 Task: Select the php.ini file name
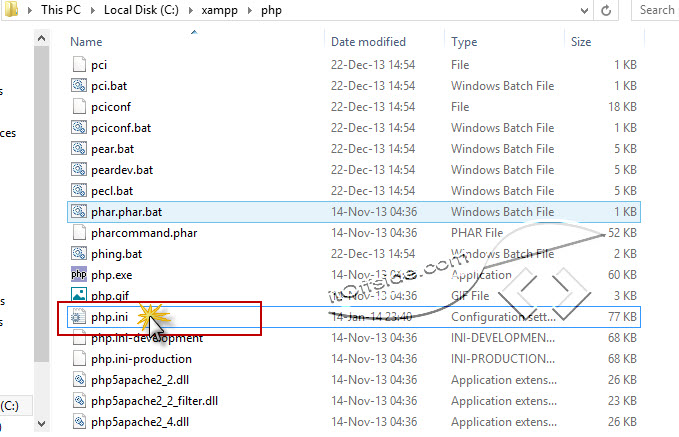click(110, 317)
